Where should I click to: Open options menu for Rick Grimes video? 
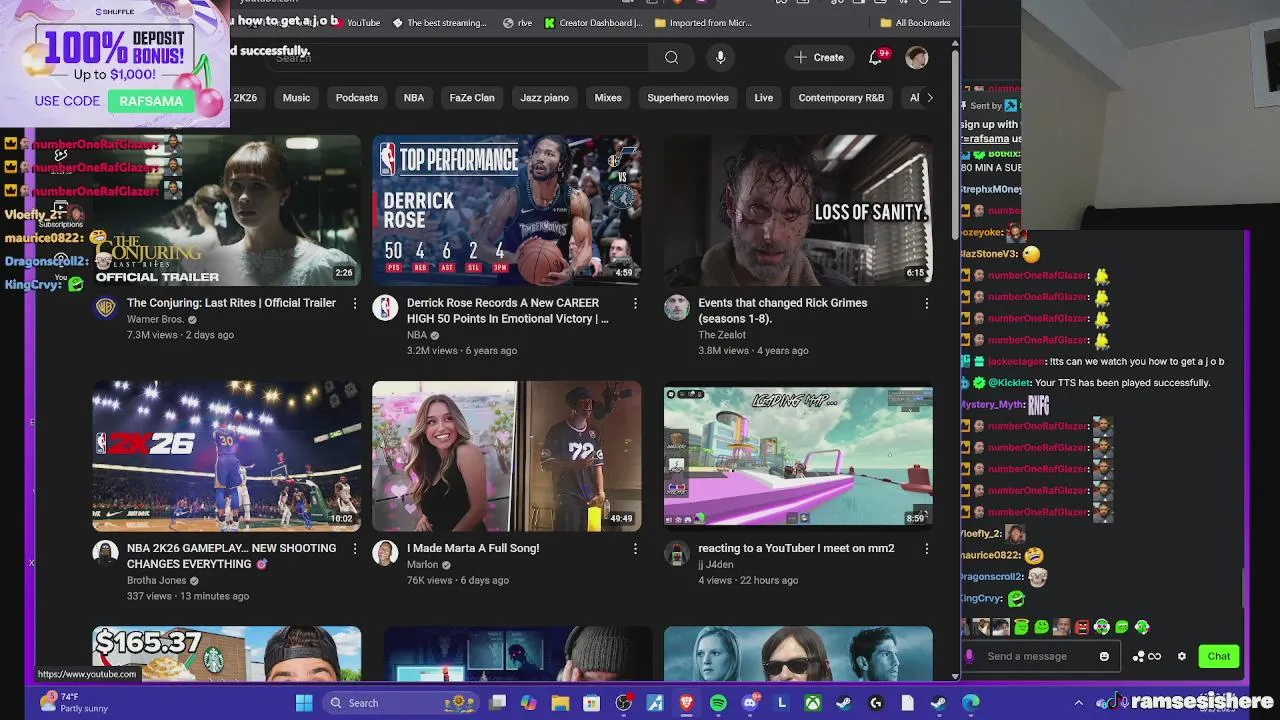(x=926, y=303)
